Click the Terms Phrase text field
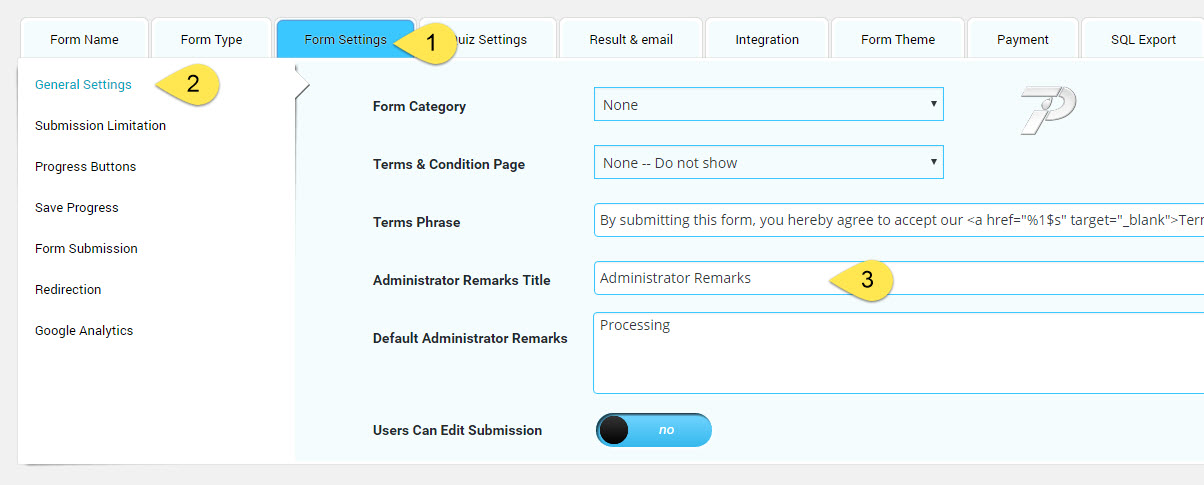This screenshot has width=1204, height=485. [x=899, y=220]
